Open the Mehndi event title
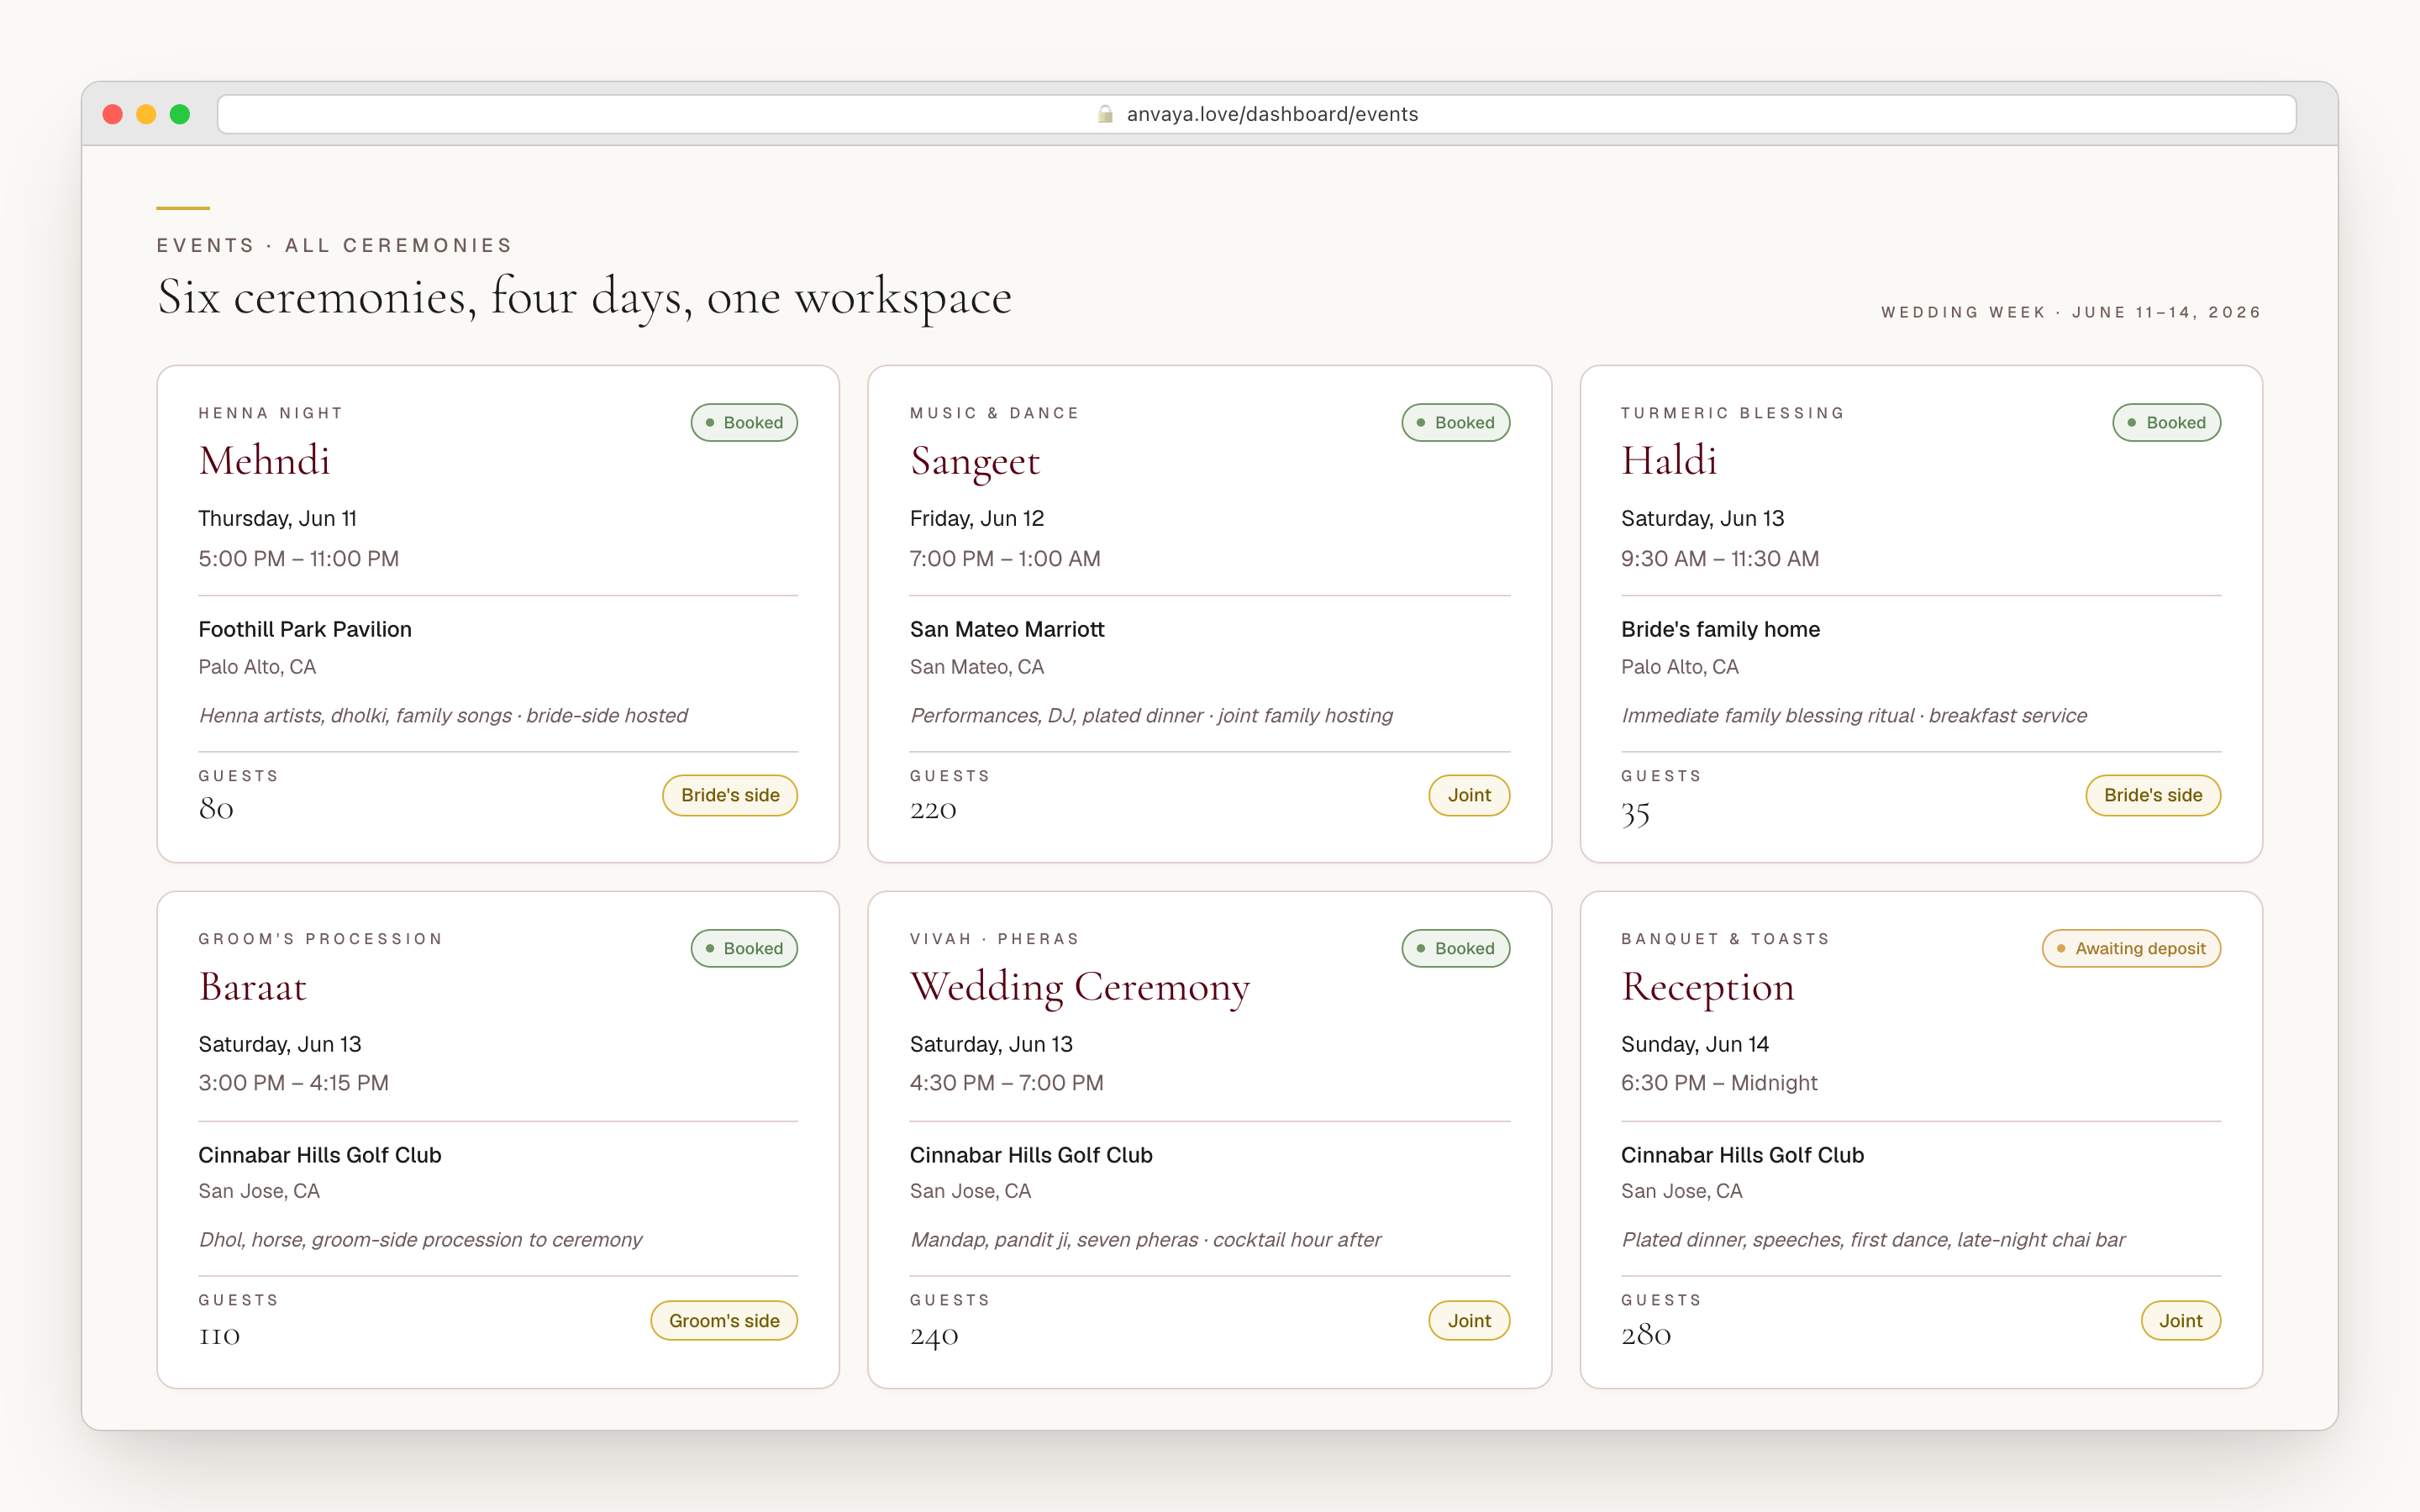Screen dimensions: 2420x1512 pos(264,461)
